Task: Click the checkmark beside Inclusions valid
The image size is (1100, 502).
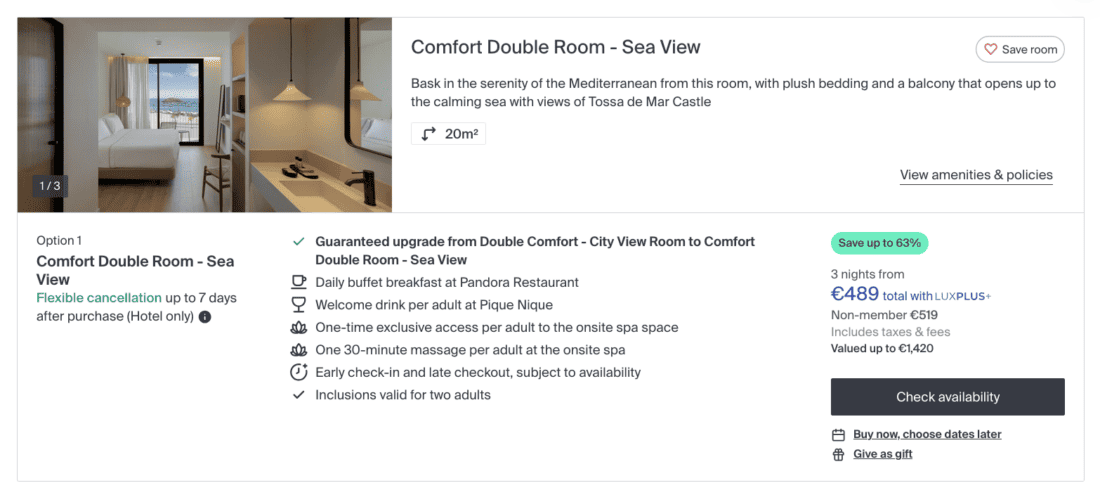Action: 298,395
